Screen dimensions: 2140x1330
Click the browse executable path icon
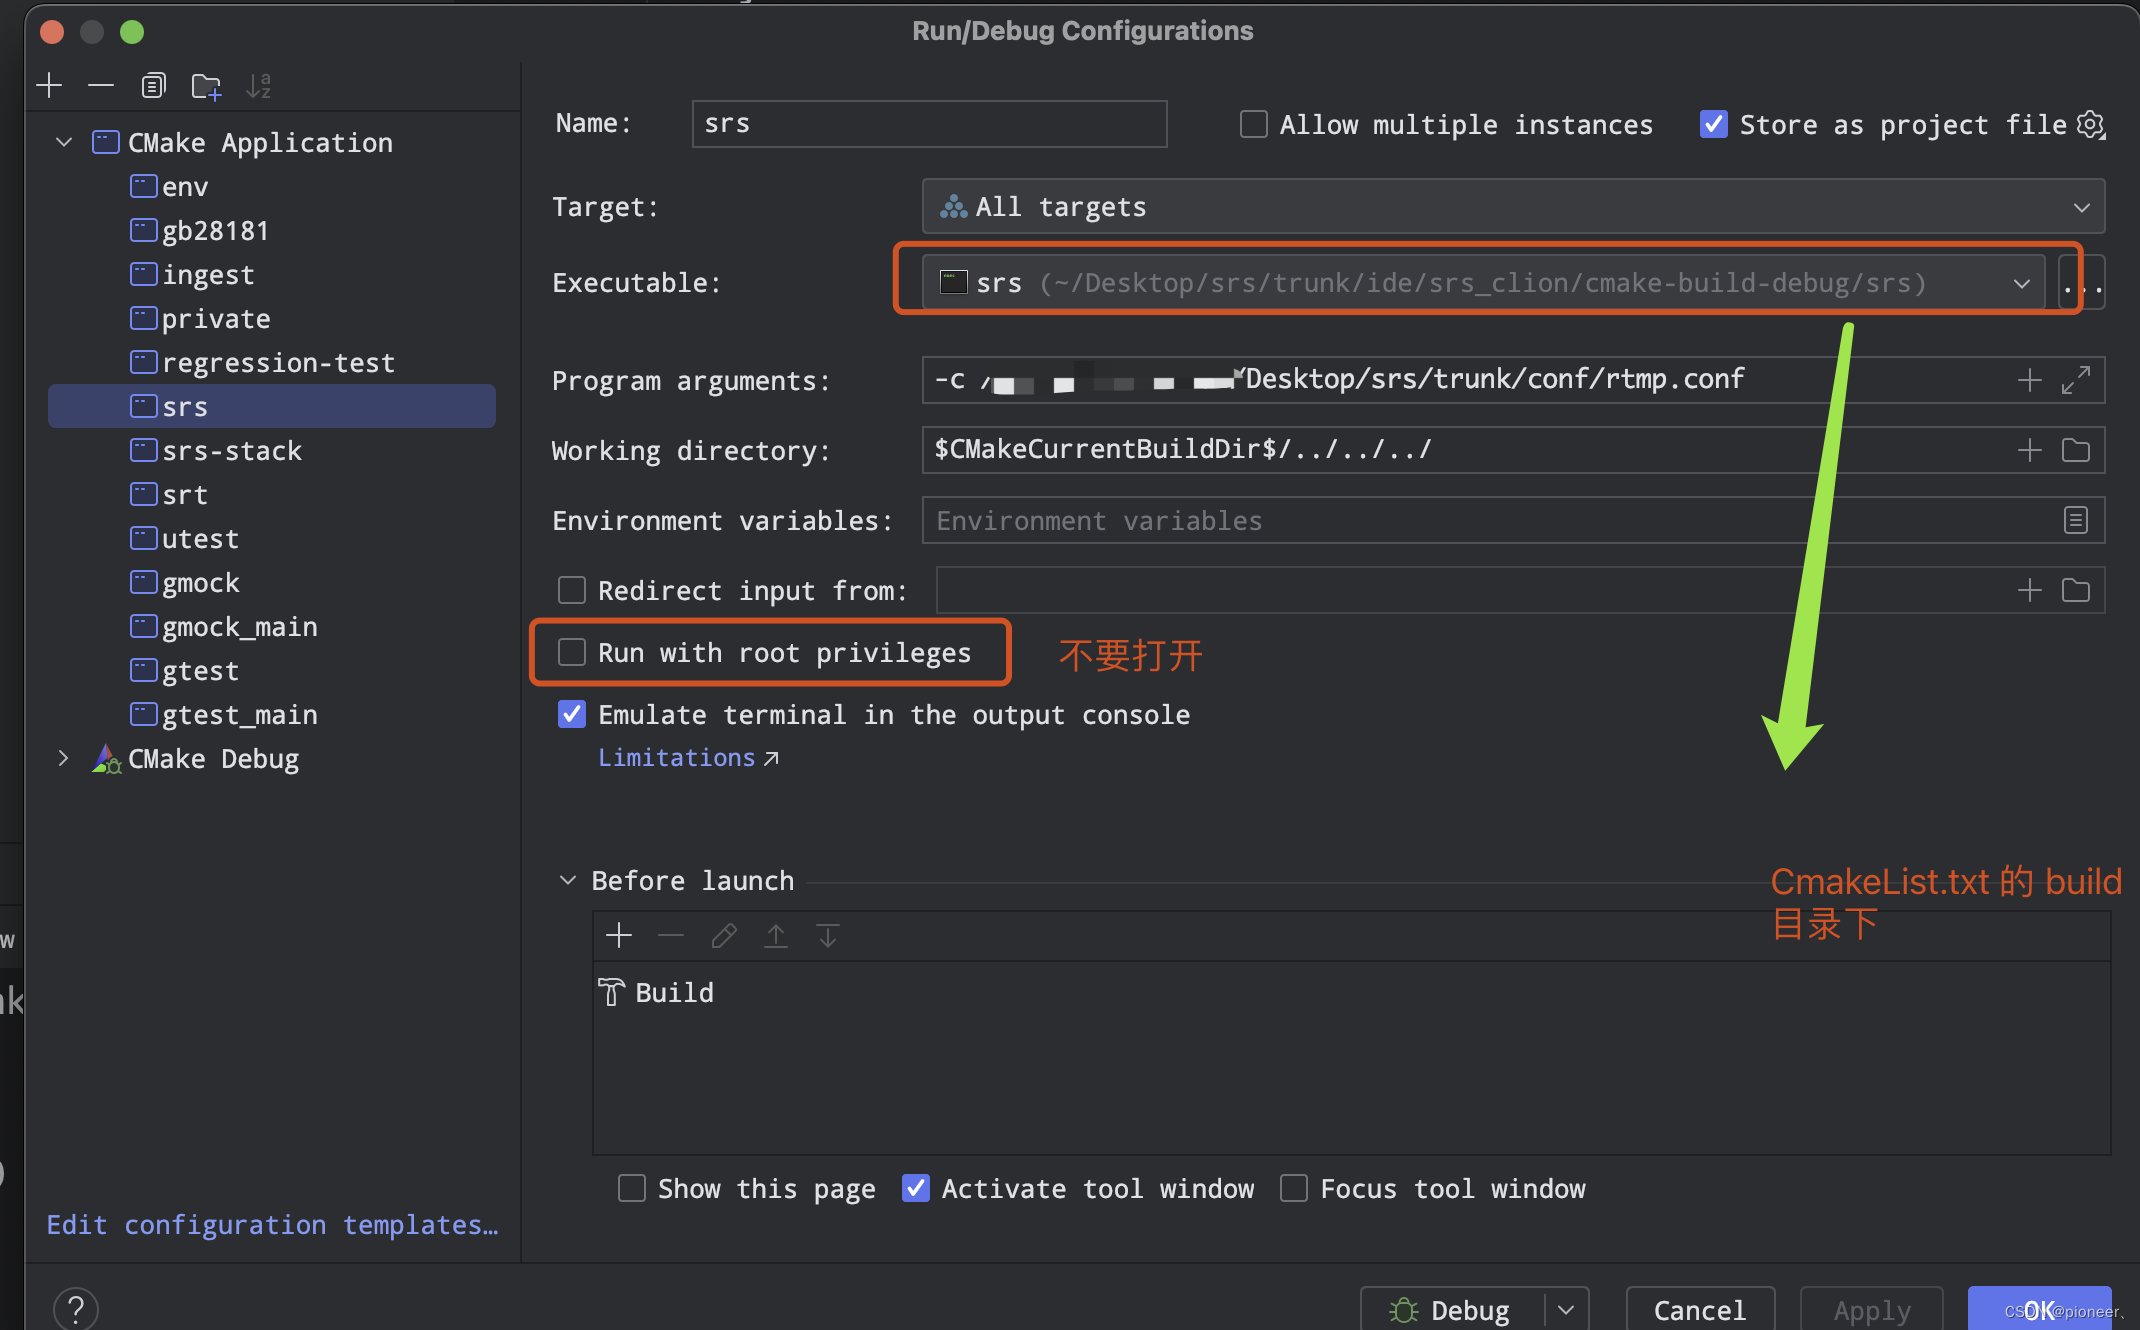pos(2080,282)
